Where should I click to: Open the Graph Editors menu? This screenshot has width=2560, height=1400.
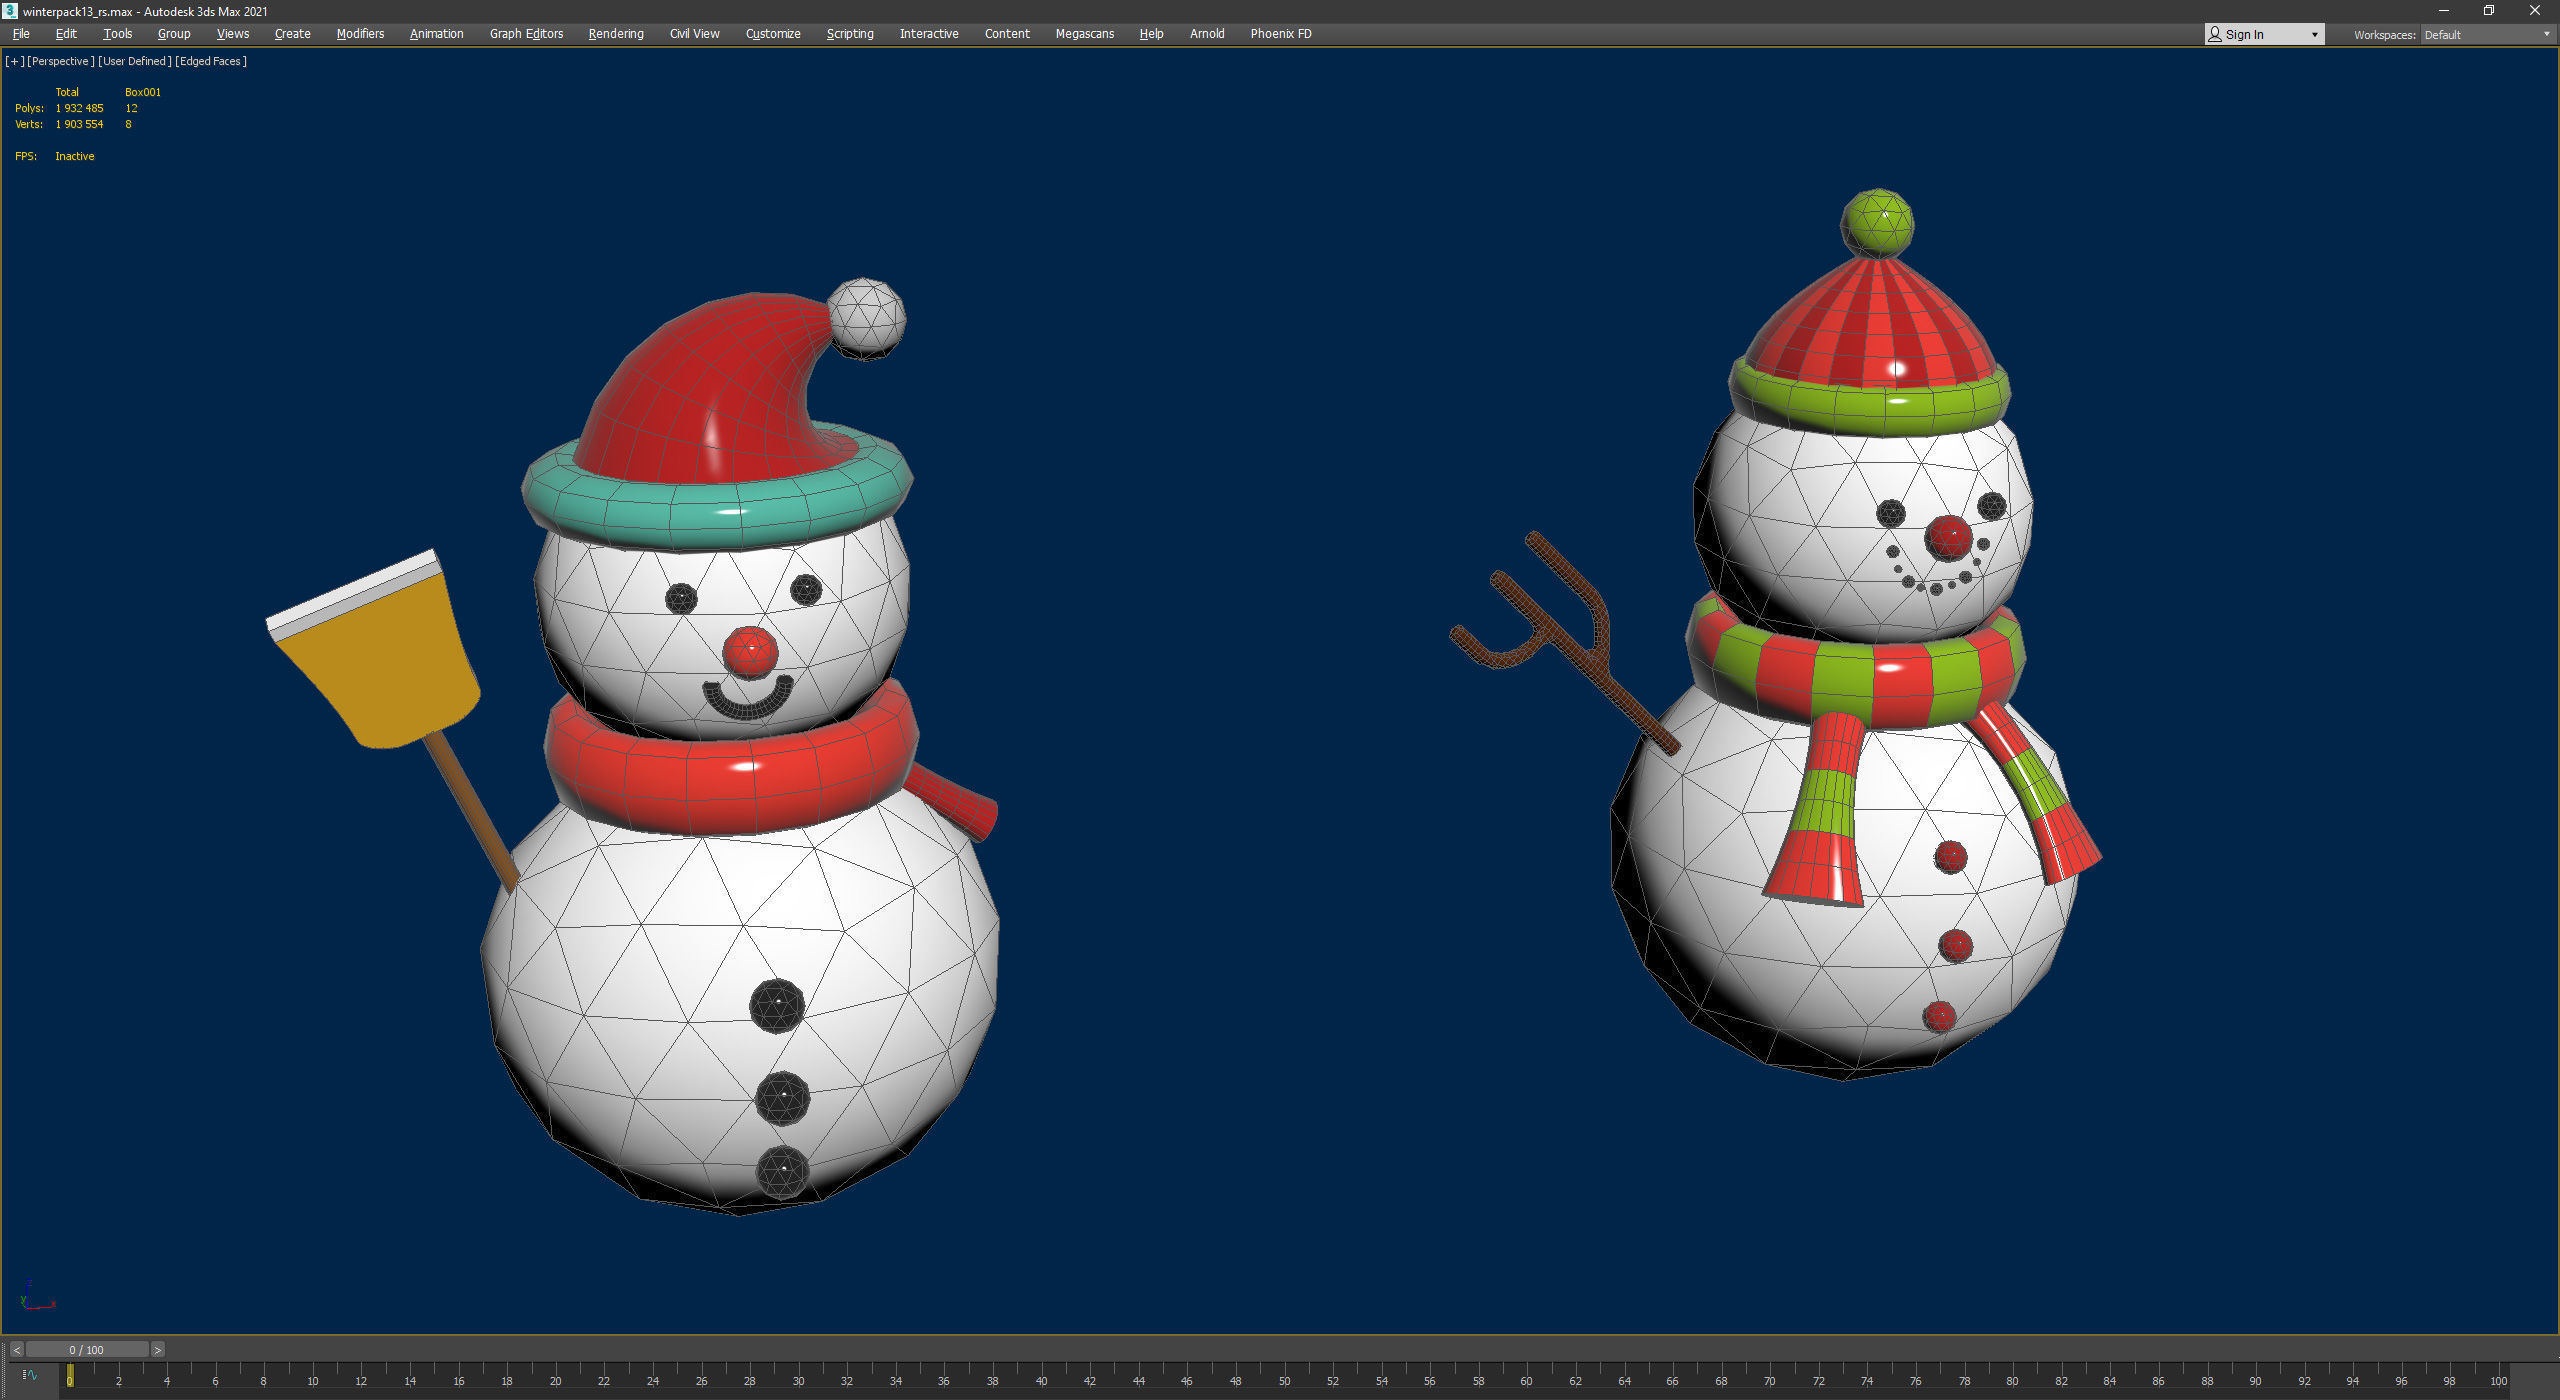pyautogui.click(x=526, y=34)
